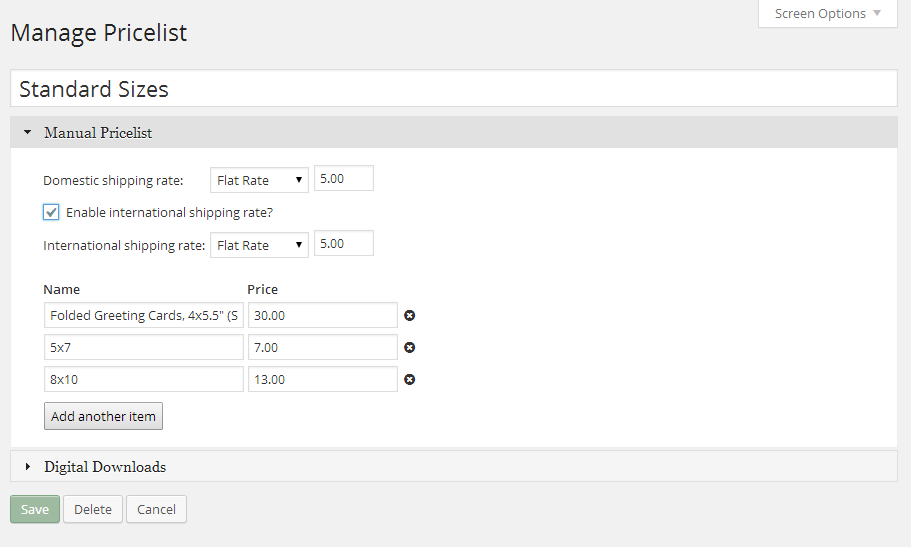Click the Price column header
911x547 pixels.
(263, 289)
